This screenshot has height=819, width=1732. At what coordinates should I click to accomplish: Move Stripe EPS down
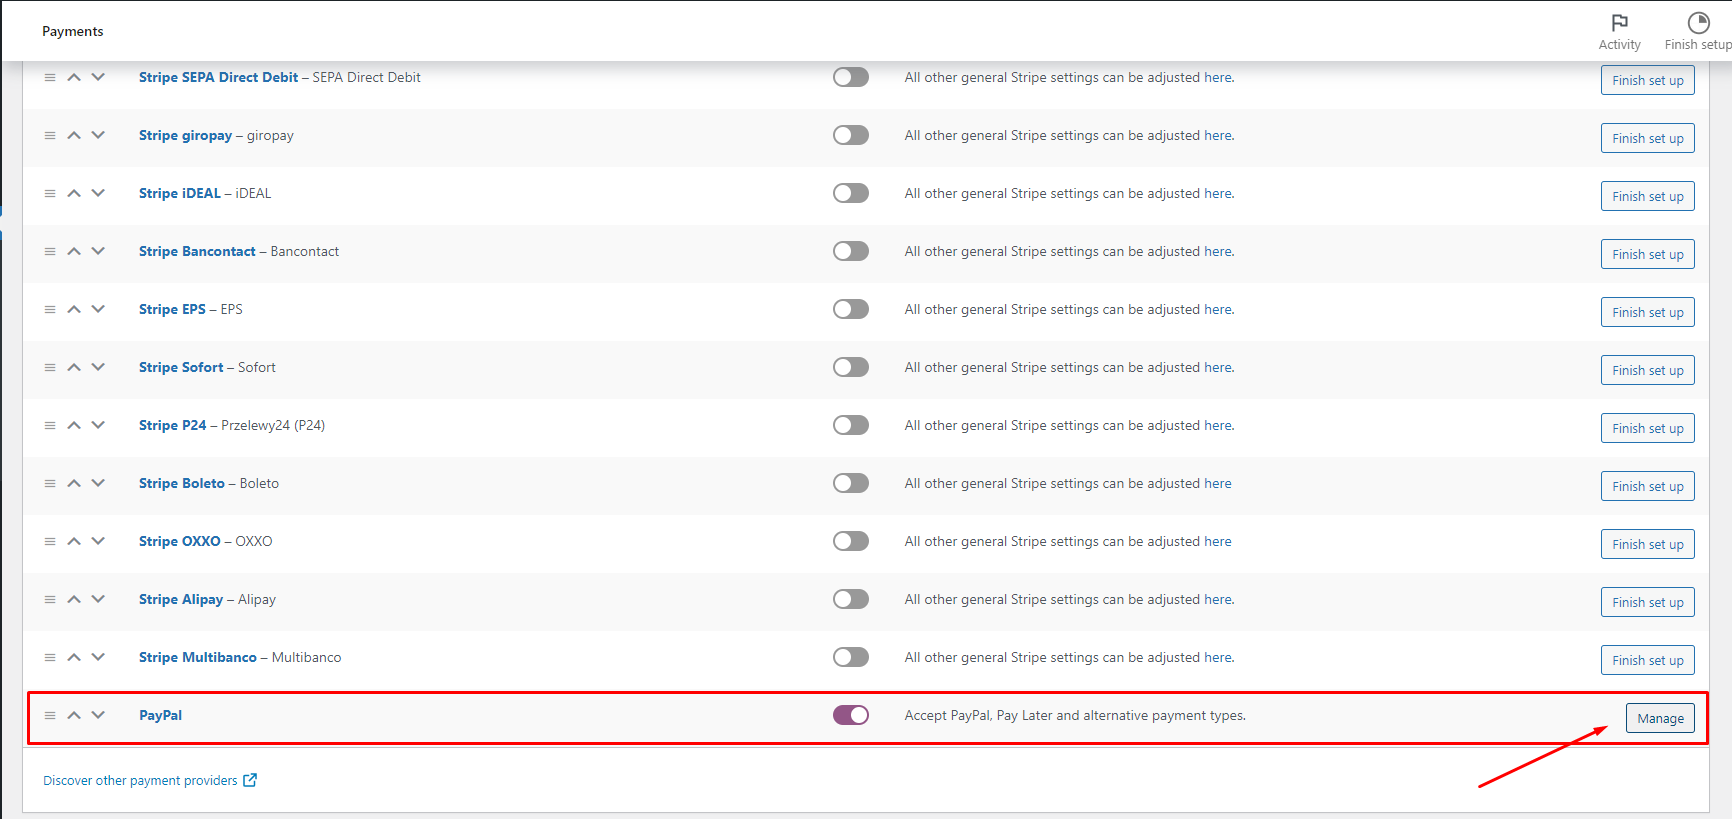(x=98, y=309)
